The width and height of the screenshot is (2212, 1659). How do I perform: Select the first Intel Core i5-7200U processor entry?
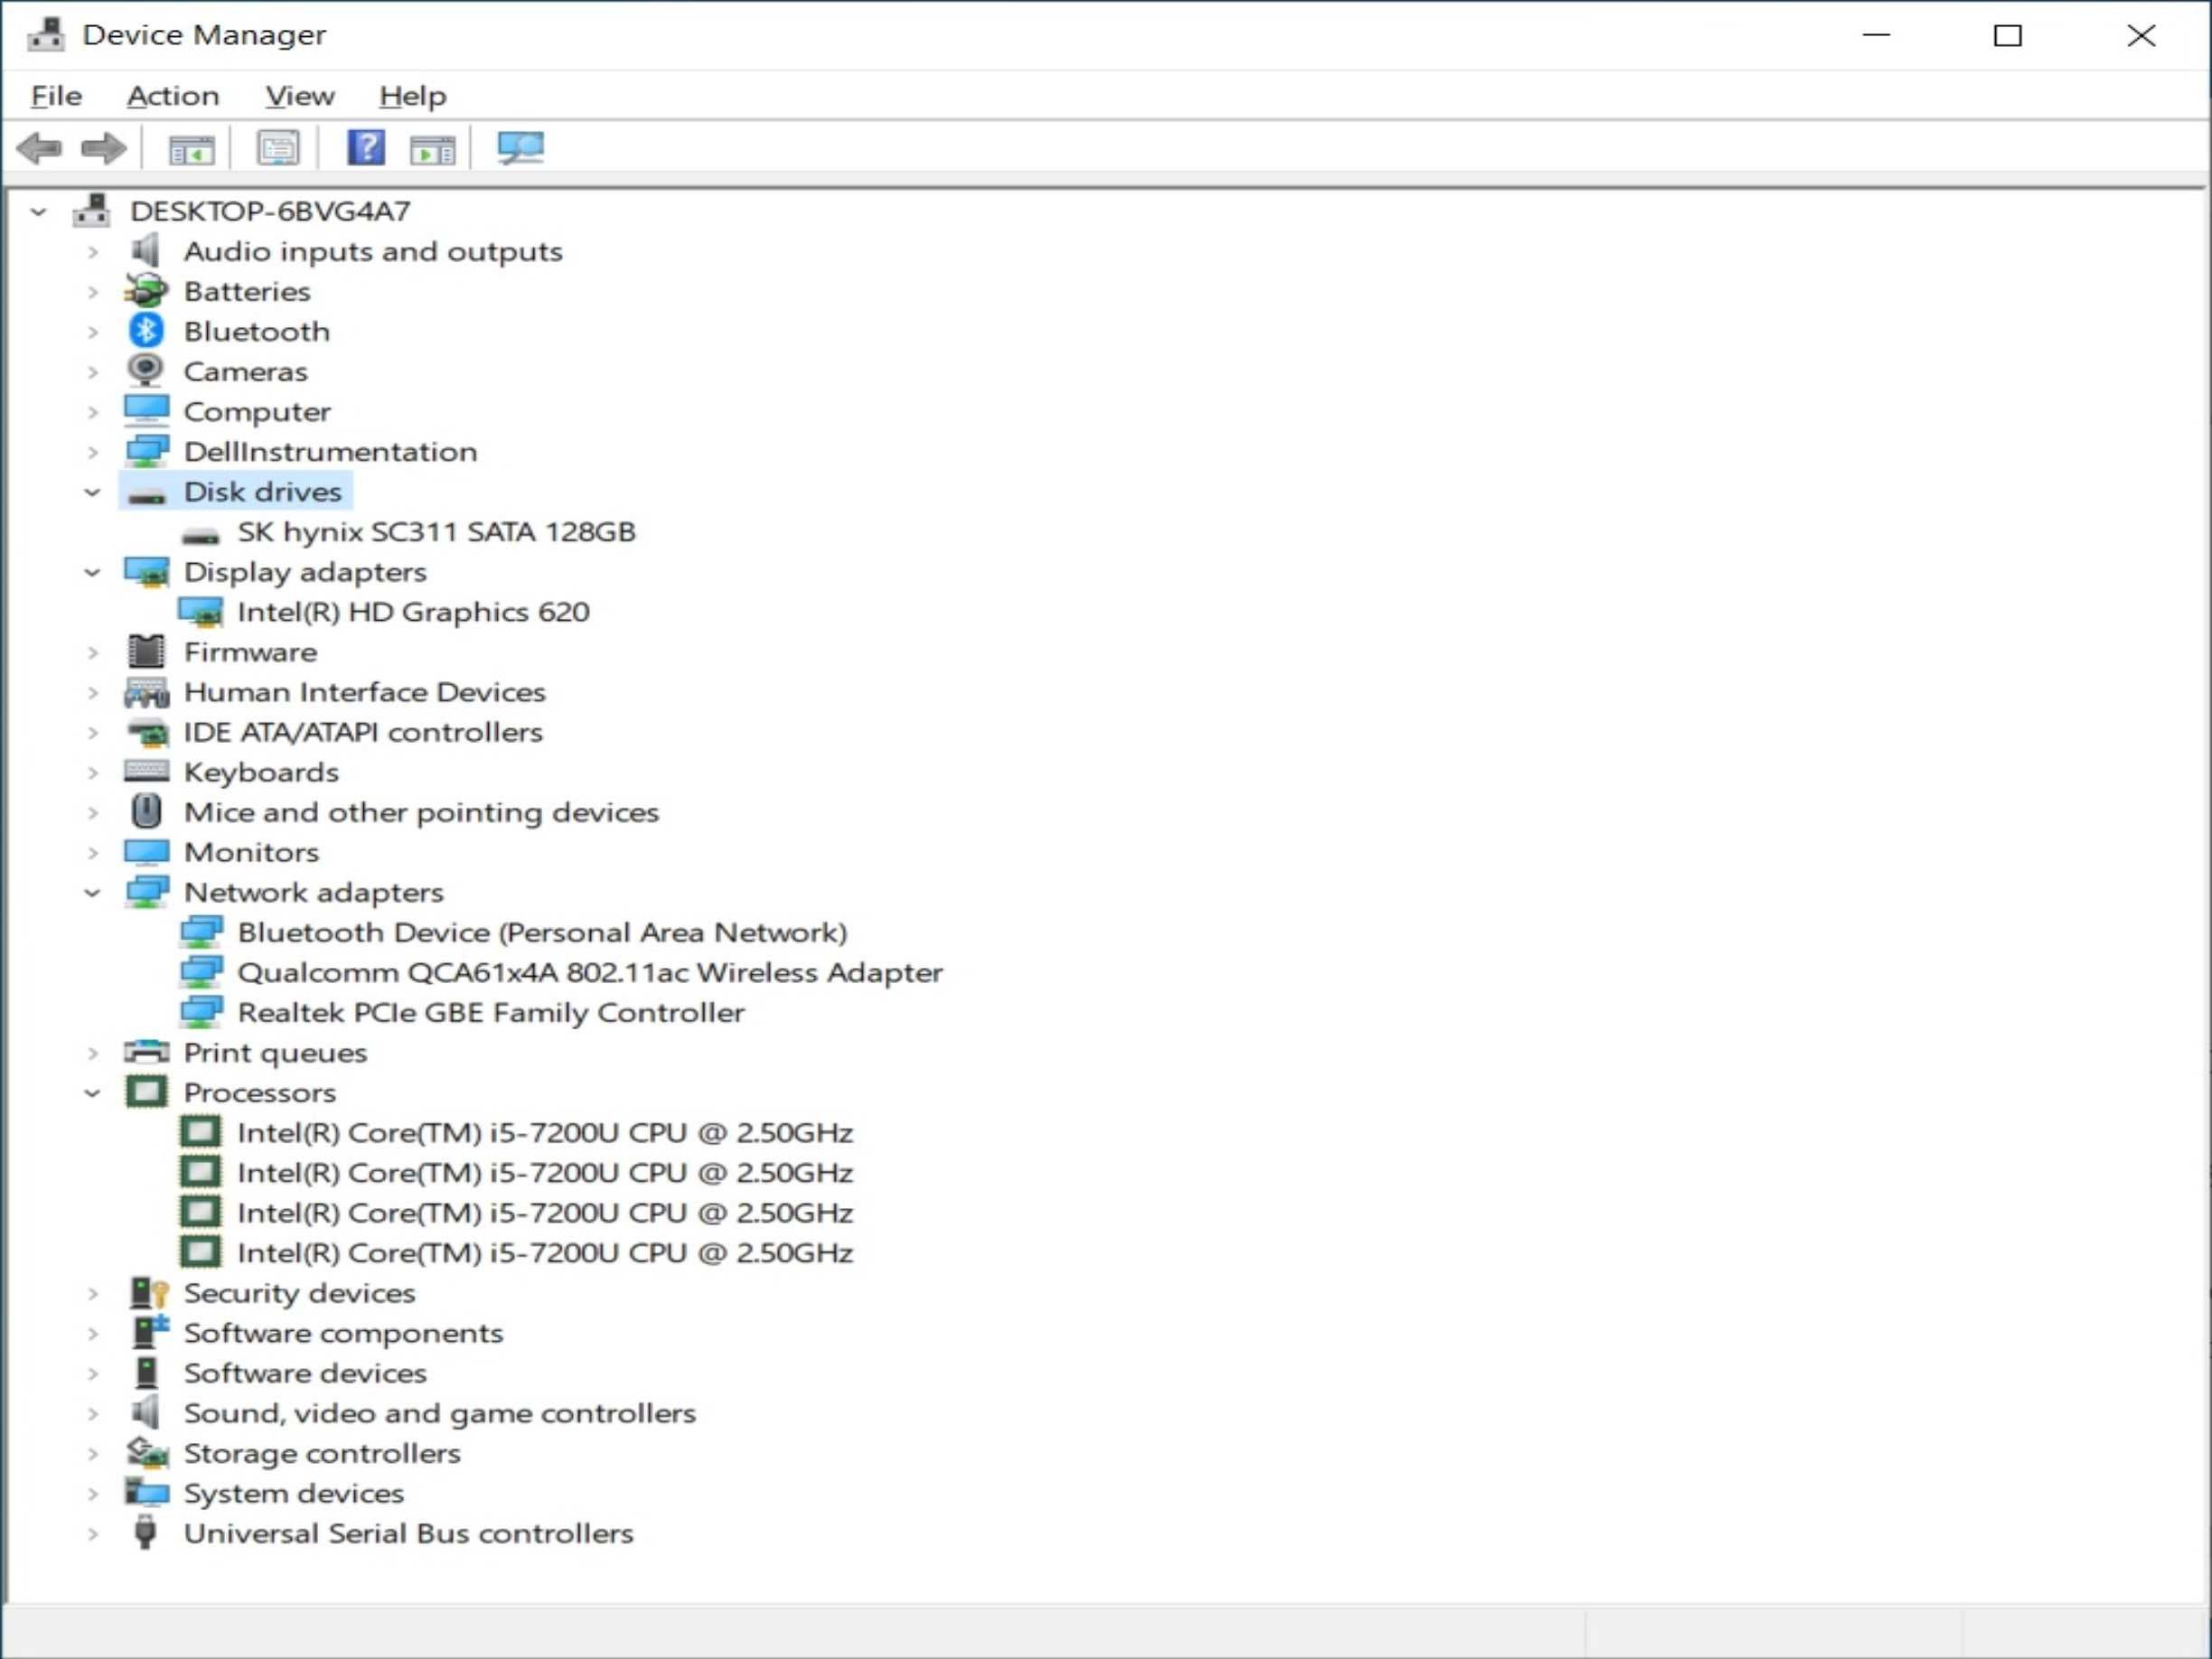545,1132
